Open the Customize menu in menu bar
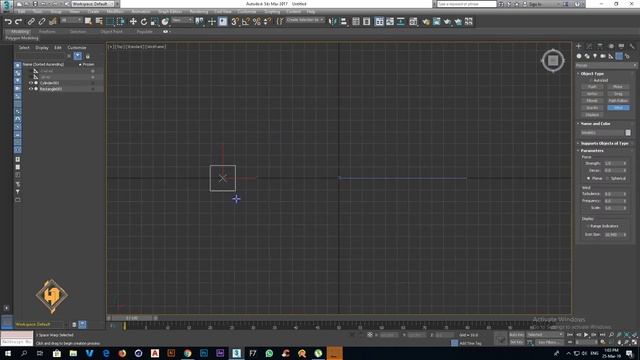The height and width of the screenshot is (360, 640). click(247, 12)
